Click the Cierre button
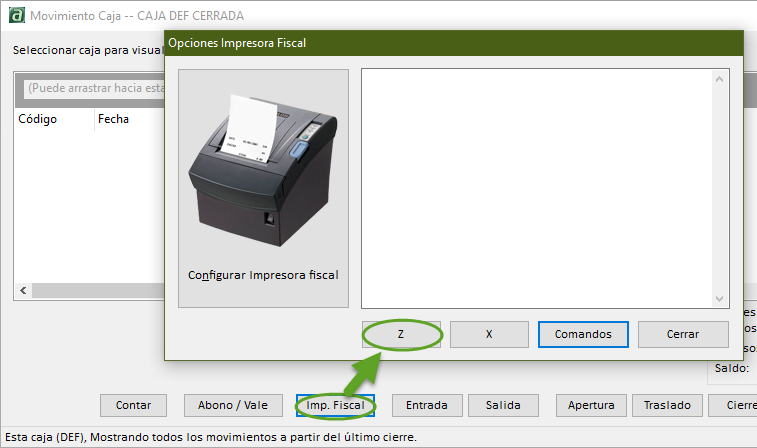This screenshot has height=448, width=757. [733, 405]
